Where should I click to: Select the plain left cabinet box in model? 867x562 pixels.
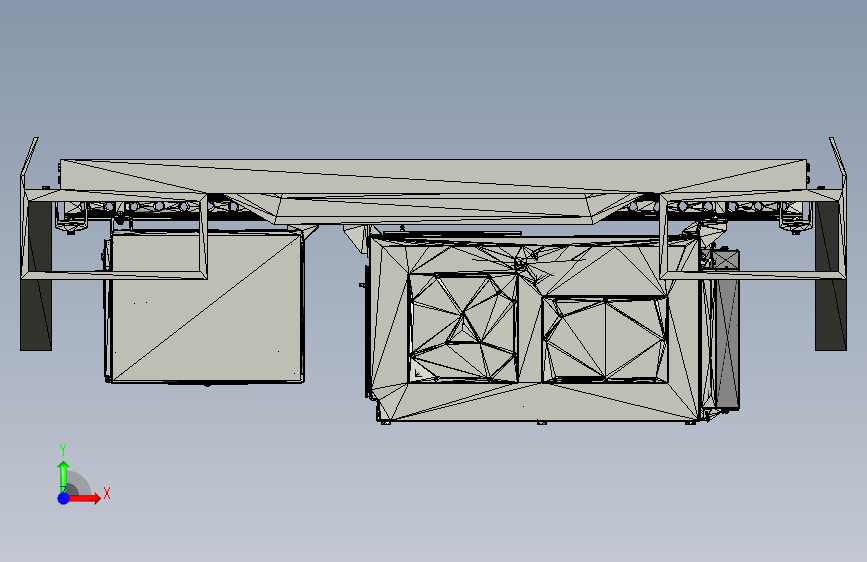pyautogui.click(x=206, y=307)
